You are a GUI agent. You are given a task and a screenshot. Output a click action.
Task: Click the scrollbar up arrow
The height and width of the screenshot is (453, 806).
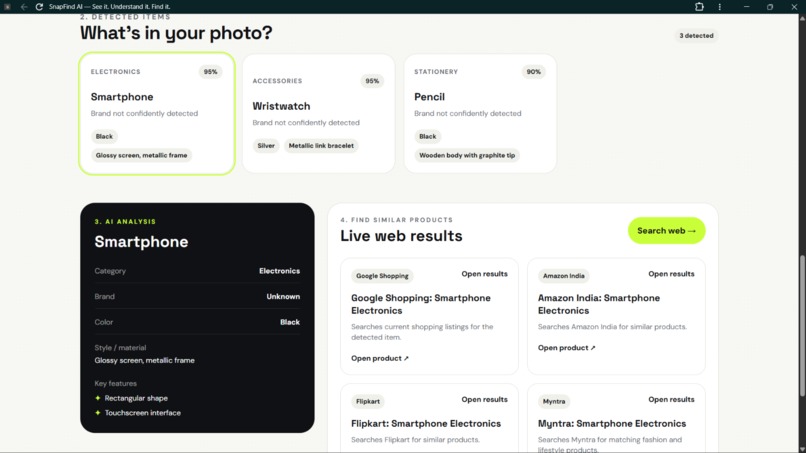(802, 18)
